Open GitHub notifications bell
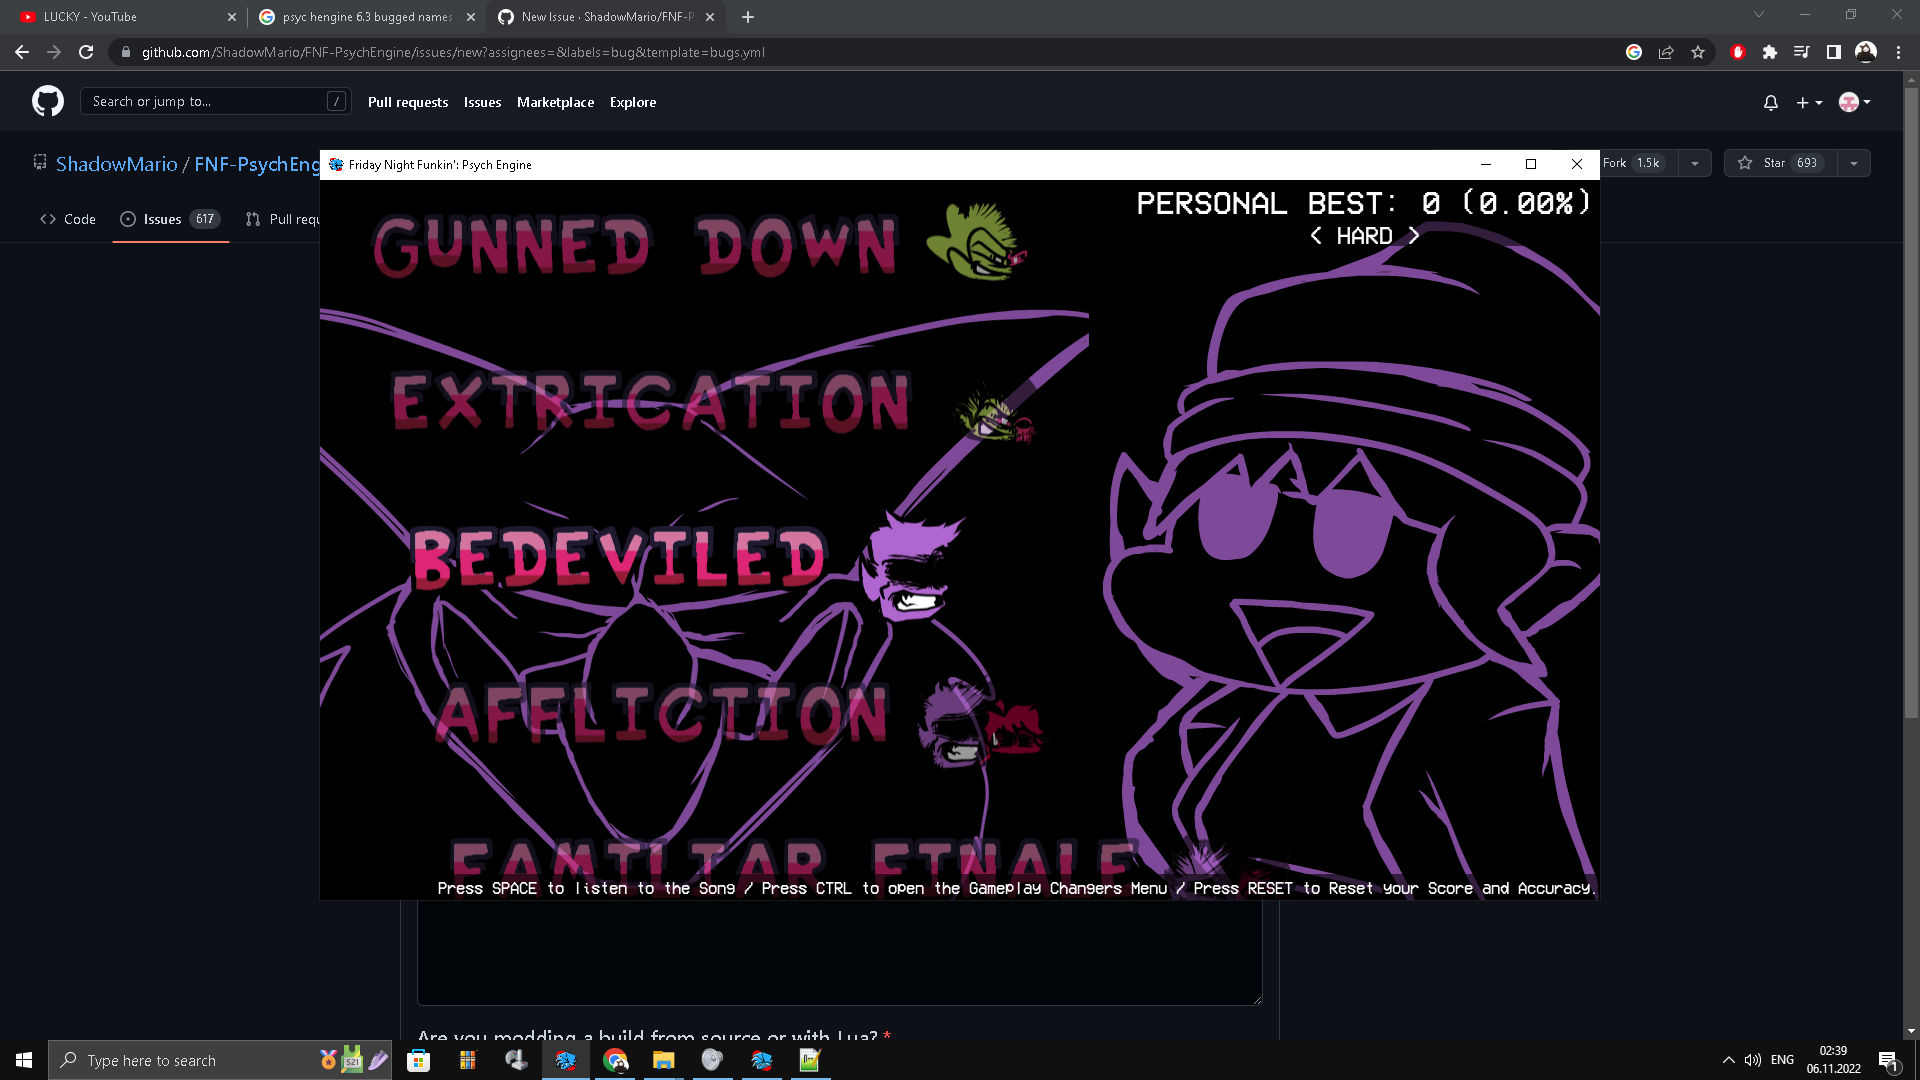This screenshot has width=1920, height=1080. (1770, 102)
